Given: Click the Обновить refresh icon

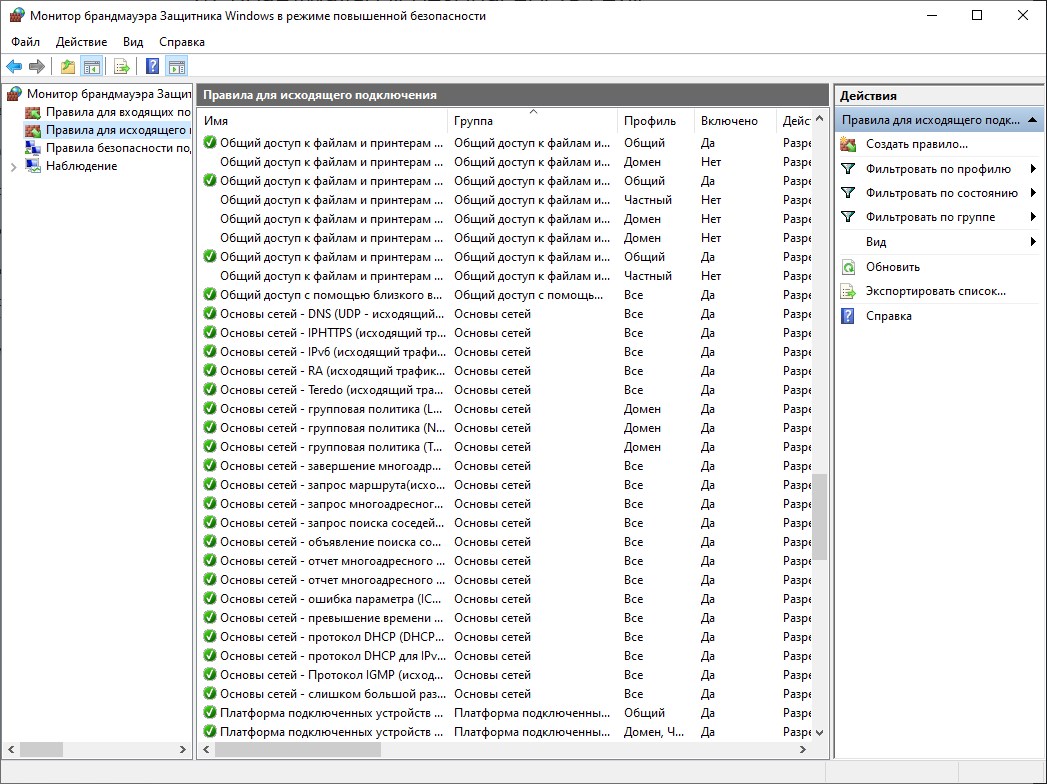Looking at the screenshot, I should click(x=848, y=267).
